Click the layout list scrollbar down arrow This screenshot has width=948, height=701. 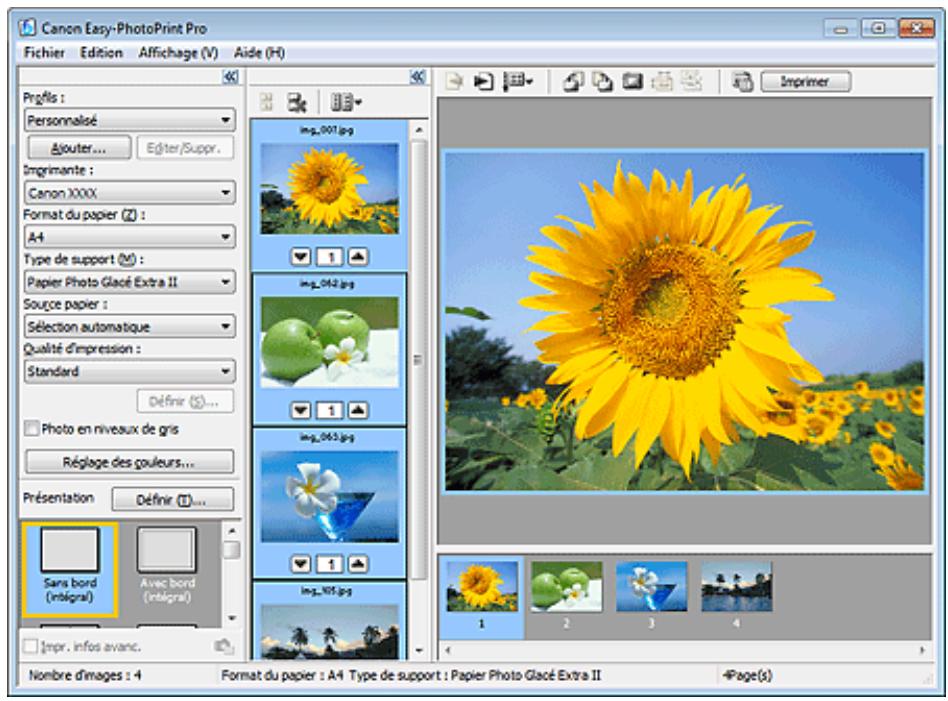coord(232,618)
